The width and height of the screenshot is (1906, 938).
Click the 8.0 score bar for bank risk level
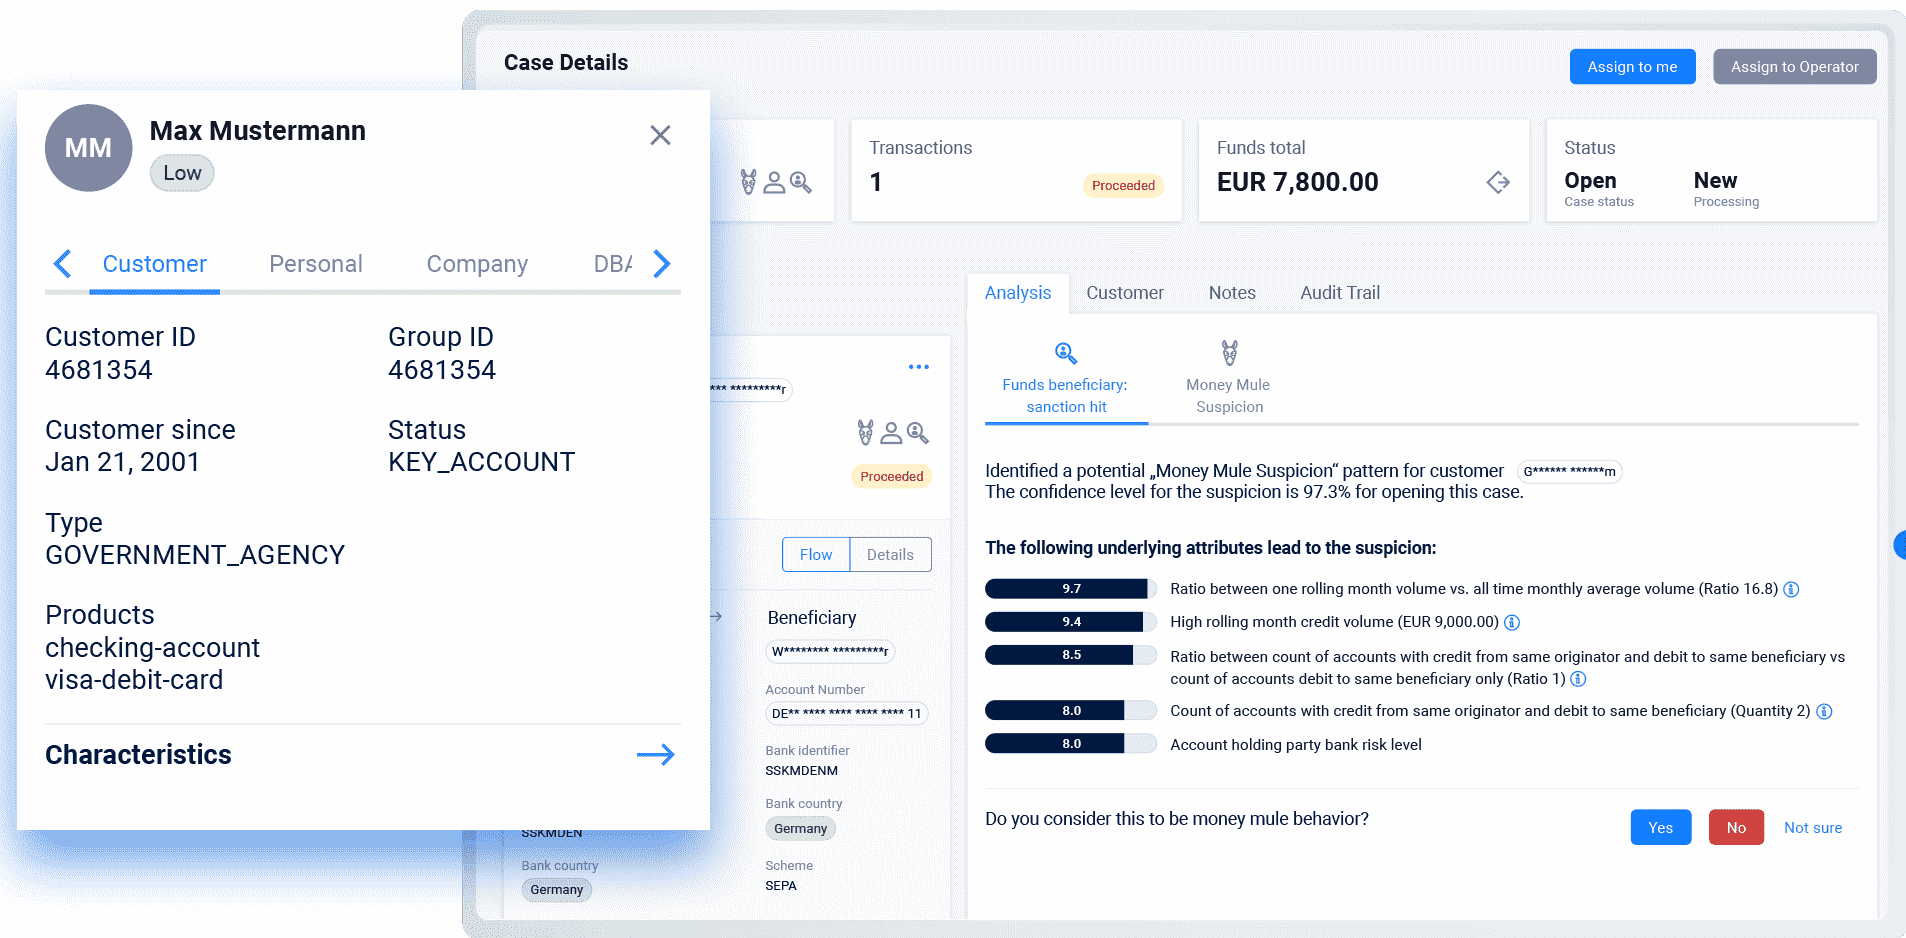pyautogui.click(x=1071, y=744)
